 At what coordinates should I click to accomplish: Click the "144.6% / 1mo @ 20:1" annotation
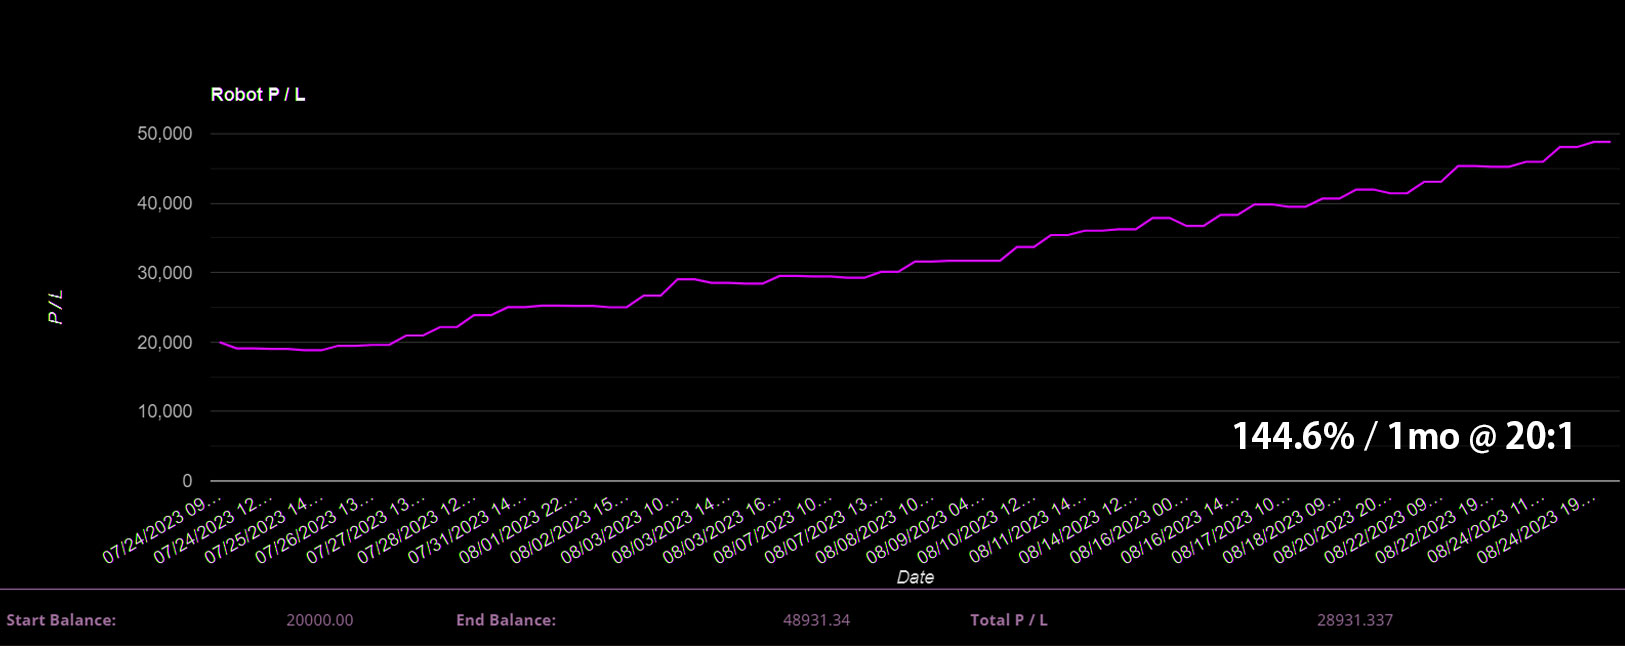tap(1403, 436)
